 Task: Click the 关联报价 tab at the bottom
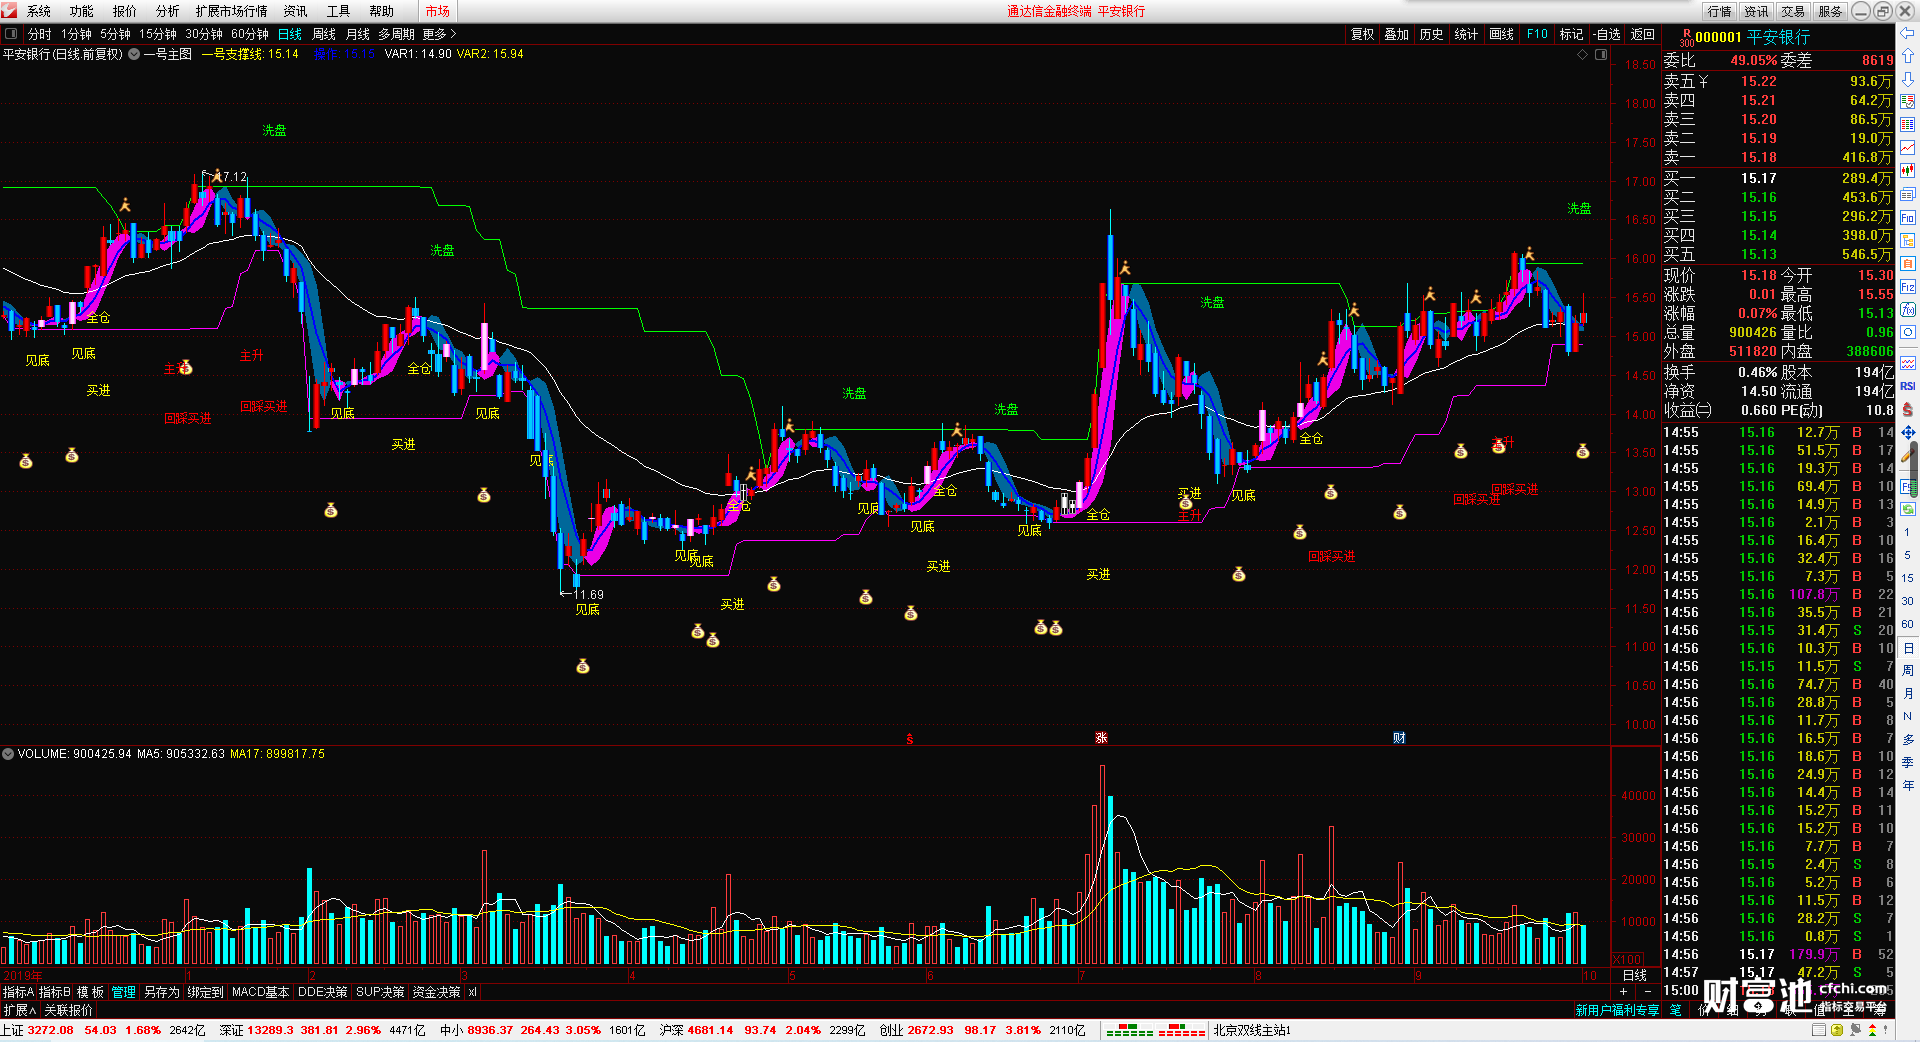point(68,1010)
